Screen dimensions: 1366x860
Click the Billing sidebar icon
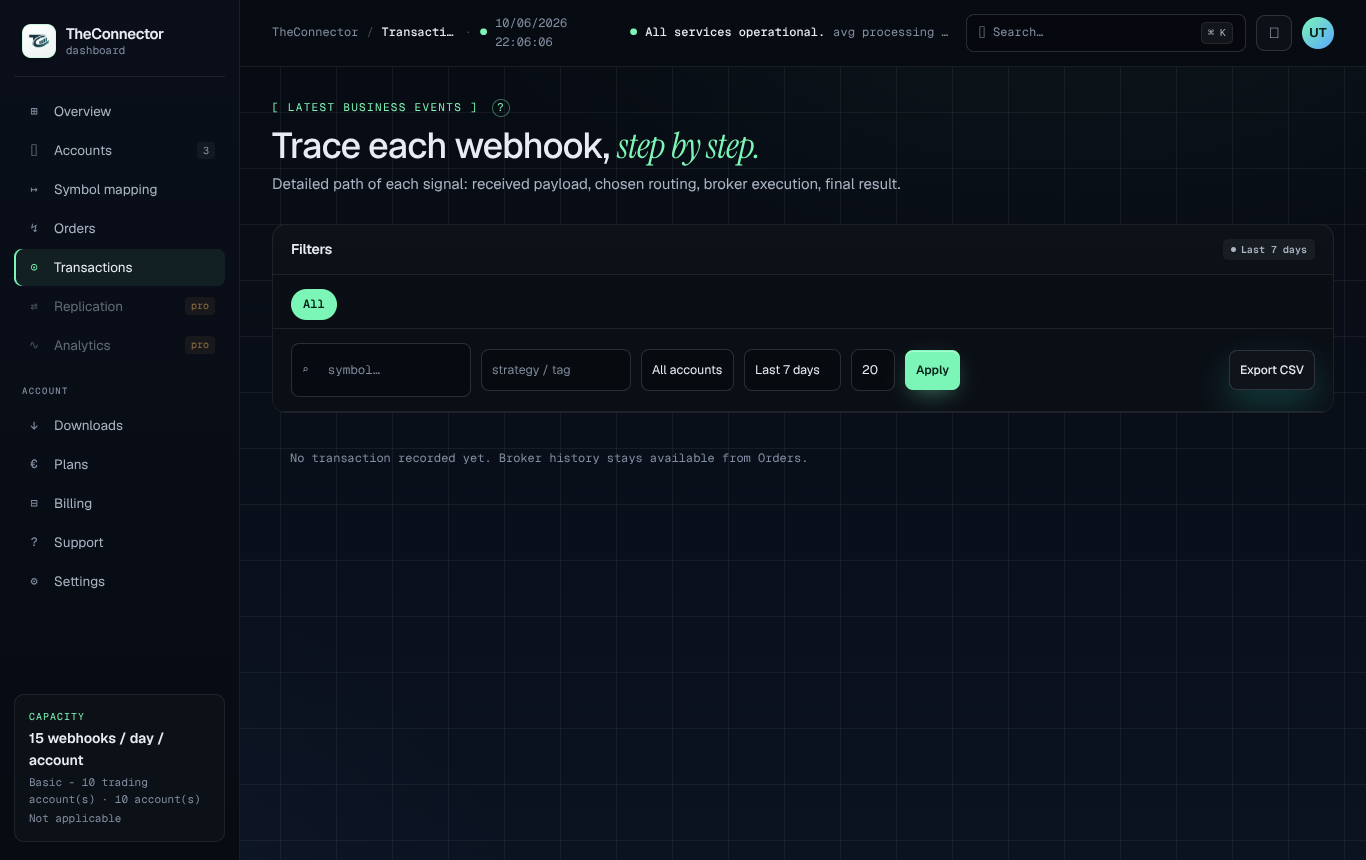coord(34,503)
